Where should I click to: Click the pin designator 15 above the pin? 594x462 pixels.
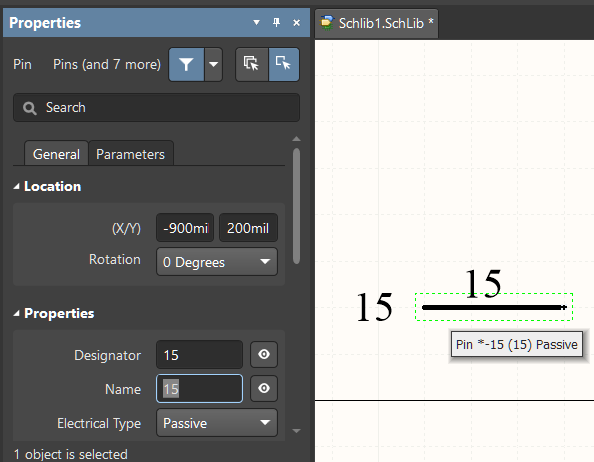coord(483,283)
